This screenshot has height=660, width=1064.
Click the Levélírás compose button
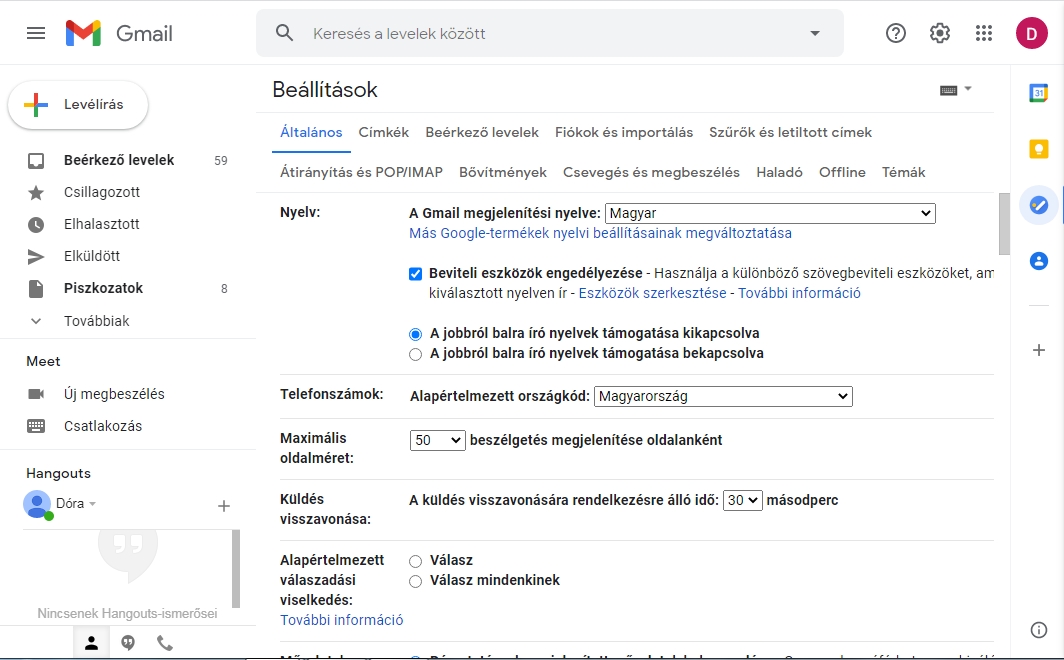click(x=78, y=105)
